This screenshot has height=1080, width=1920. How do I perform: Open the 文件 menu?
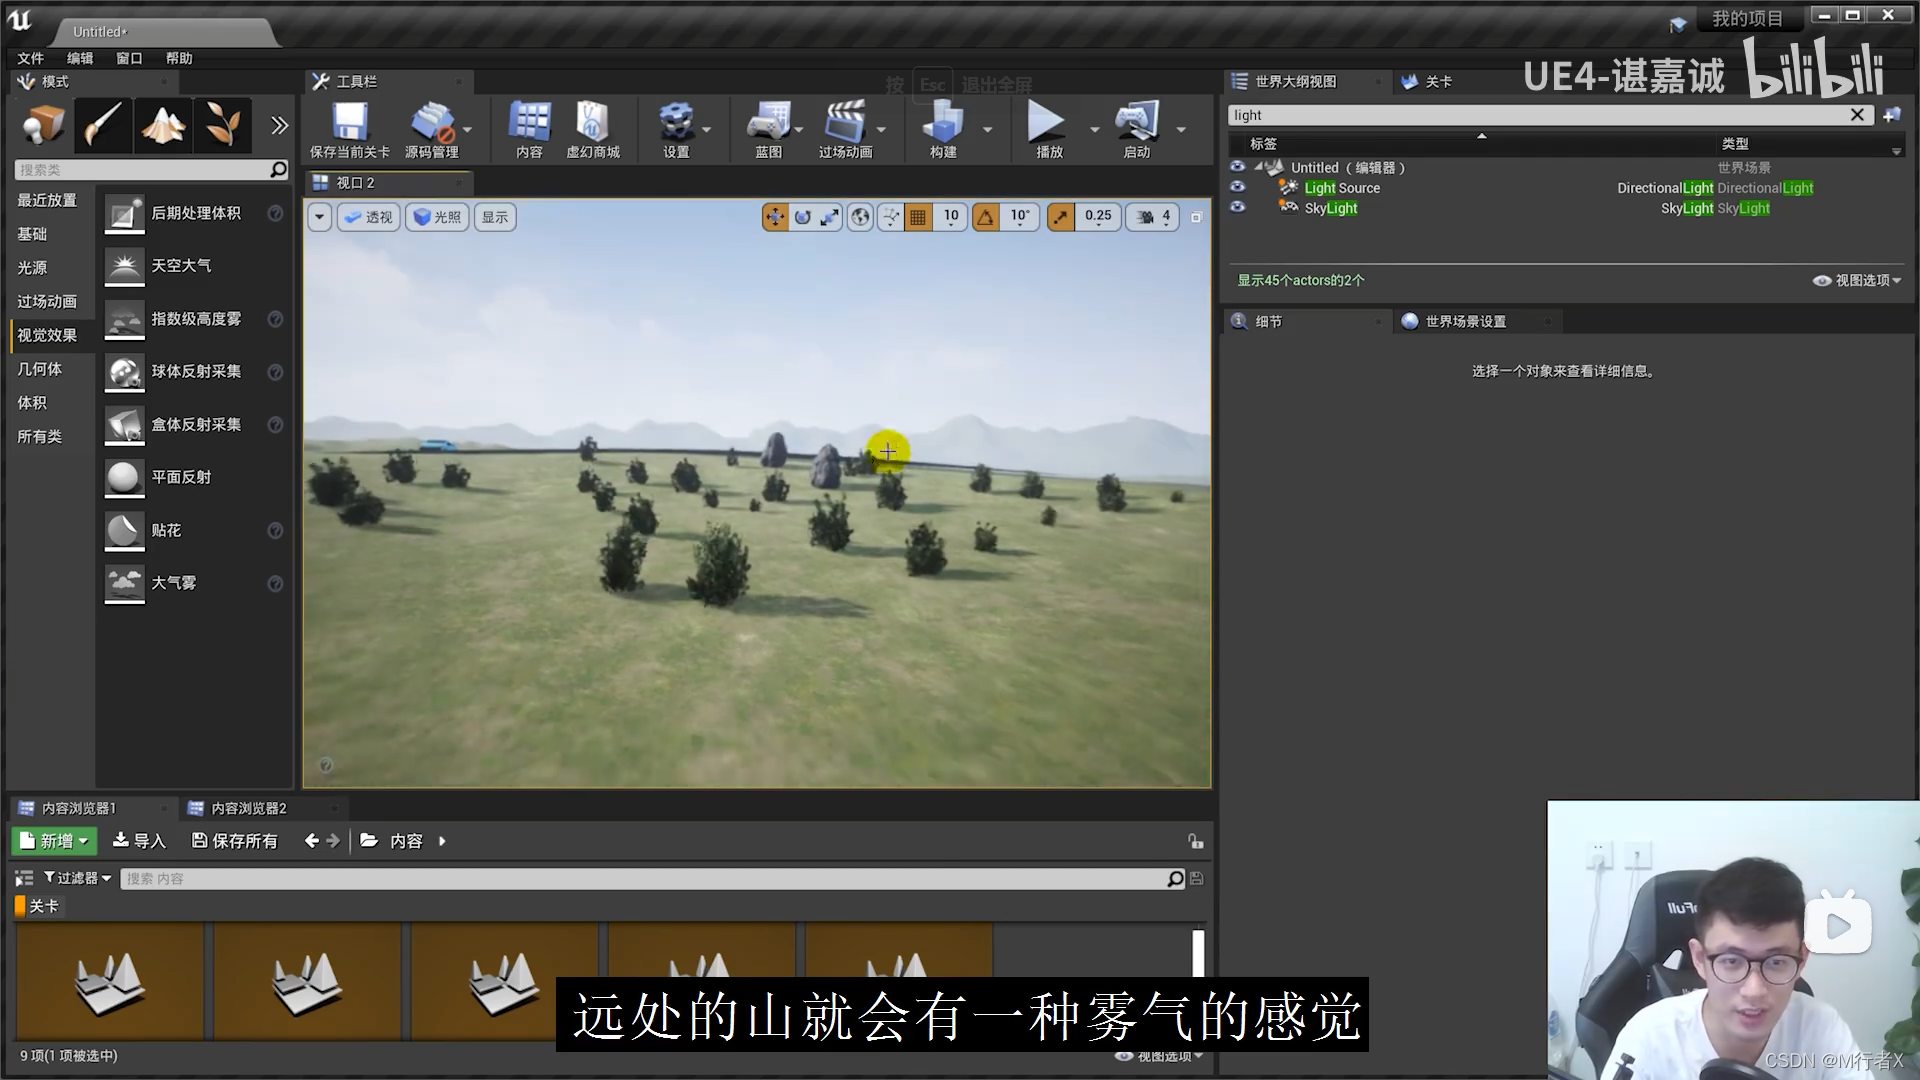30,57
